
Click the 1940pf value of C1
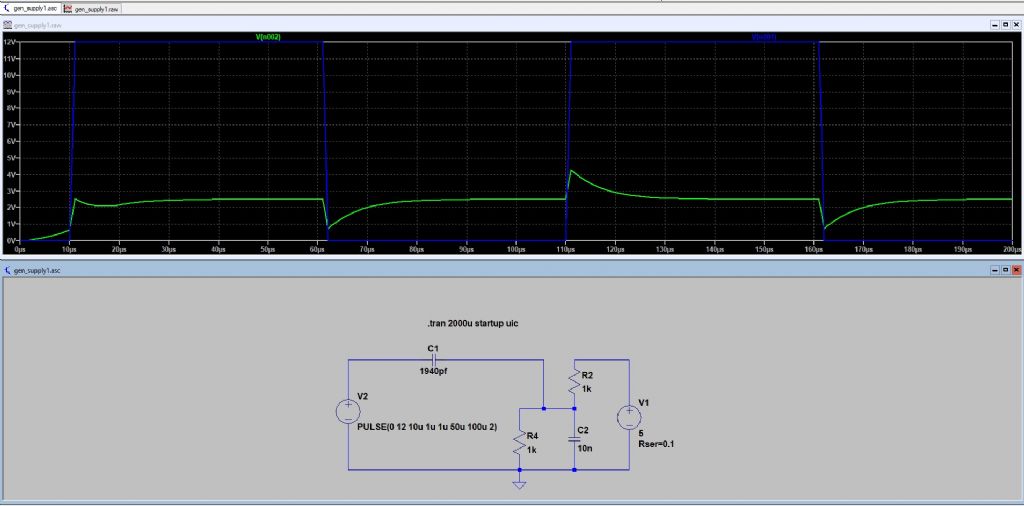(x=434, y=372)
